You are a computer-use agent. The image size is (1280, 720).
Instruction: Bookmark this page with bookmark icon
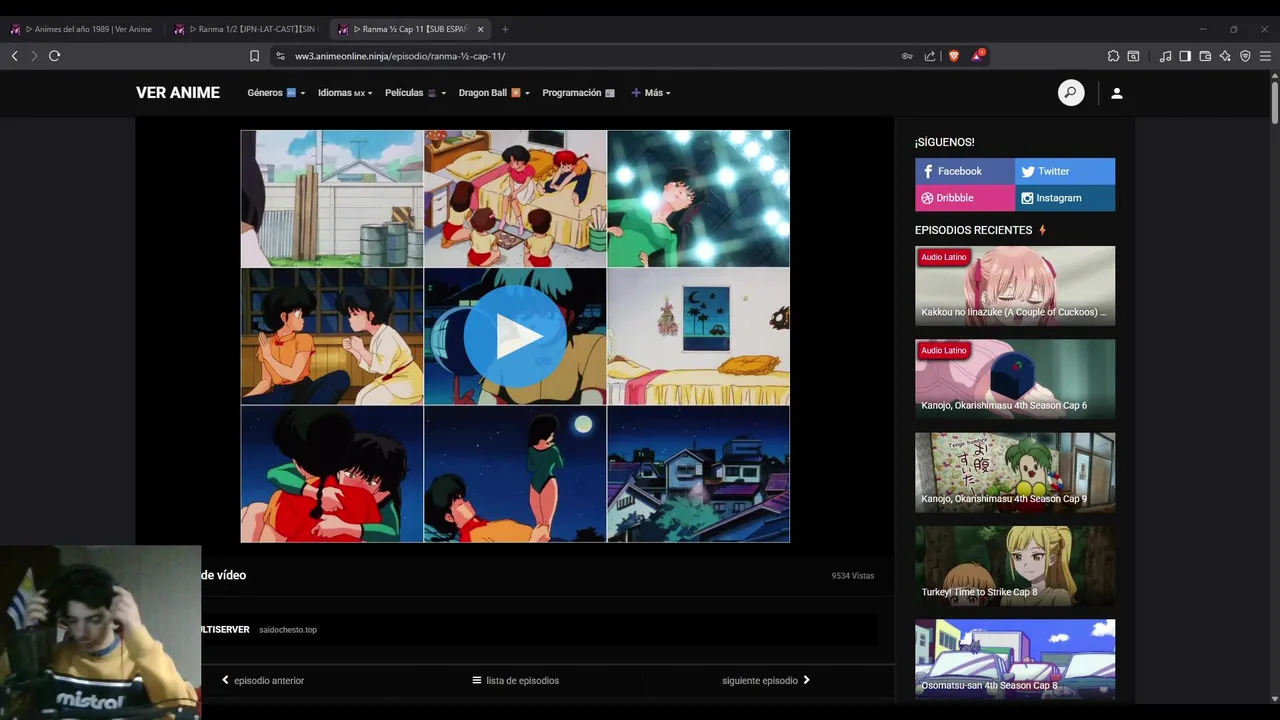[254, 56]
